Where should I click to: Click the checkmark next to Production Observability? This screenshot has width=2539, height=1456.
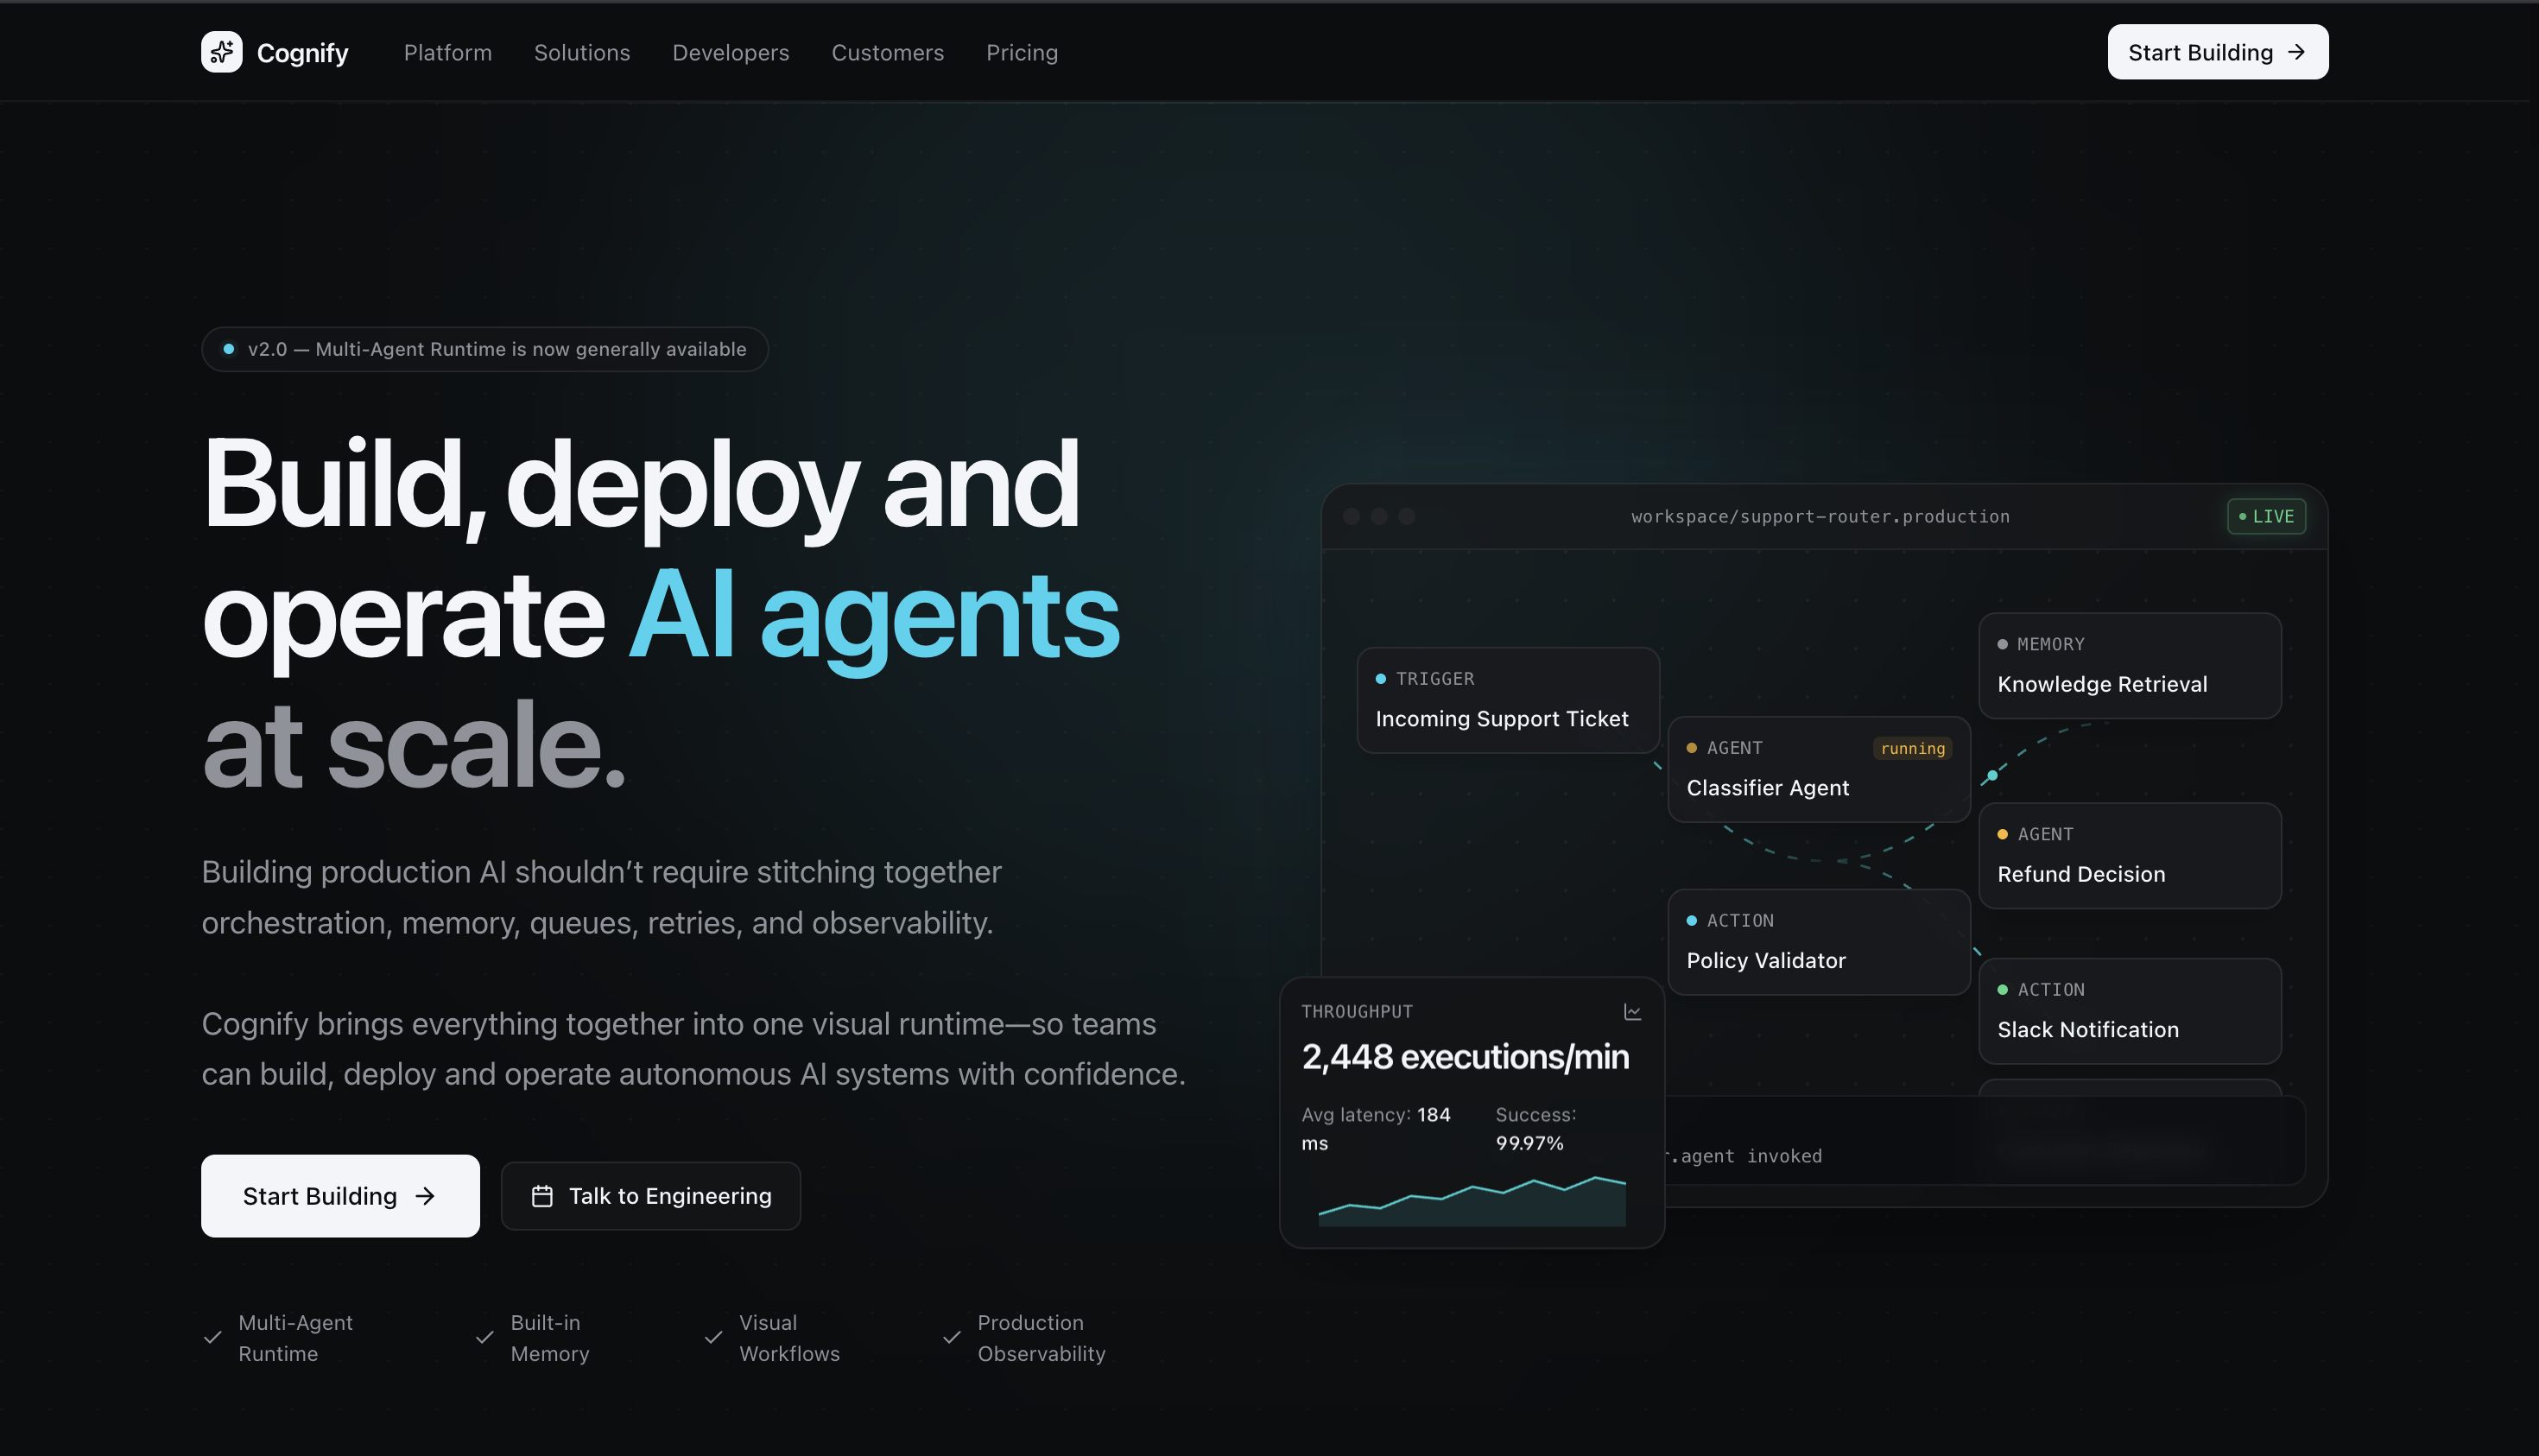(951, 1337)
